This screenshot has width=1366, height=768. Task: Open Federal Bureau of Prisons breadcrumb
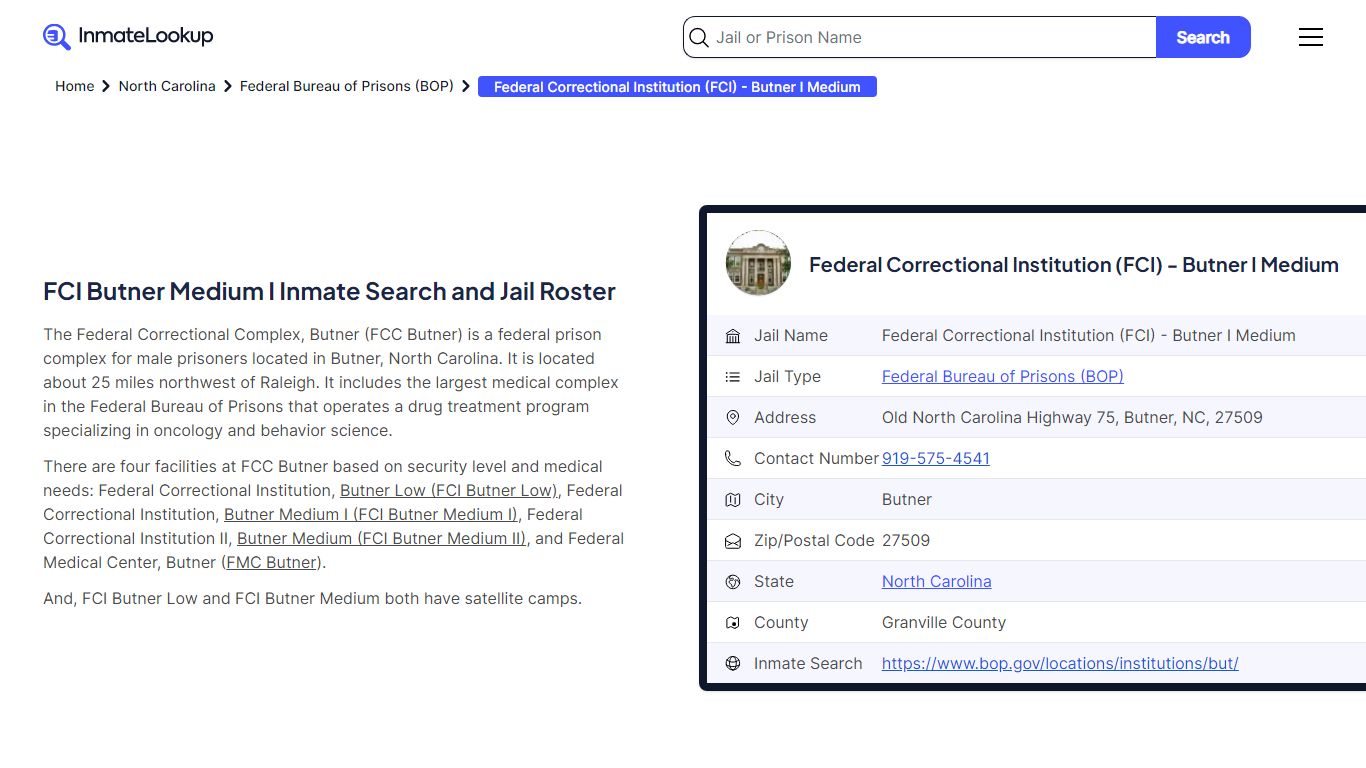click(x=347, y=86)
